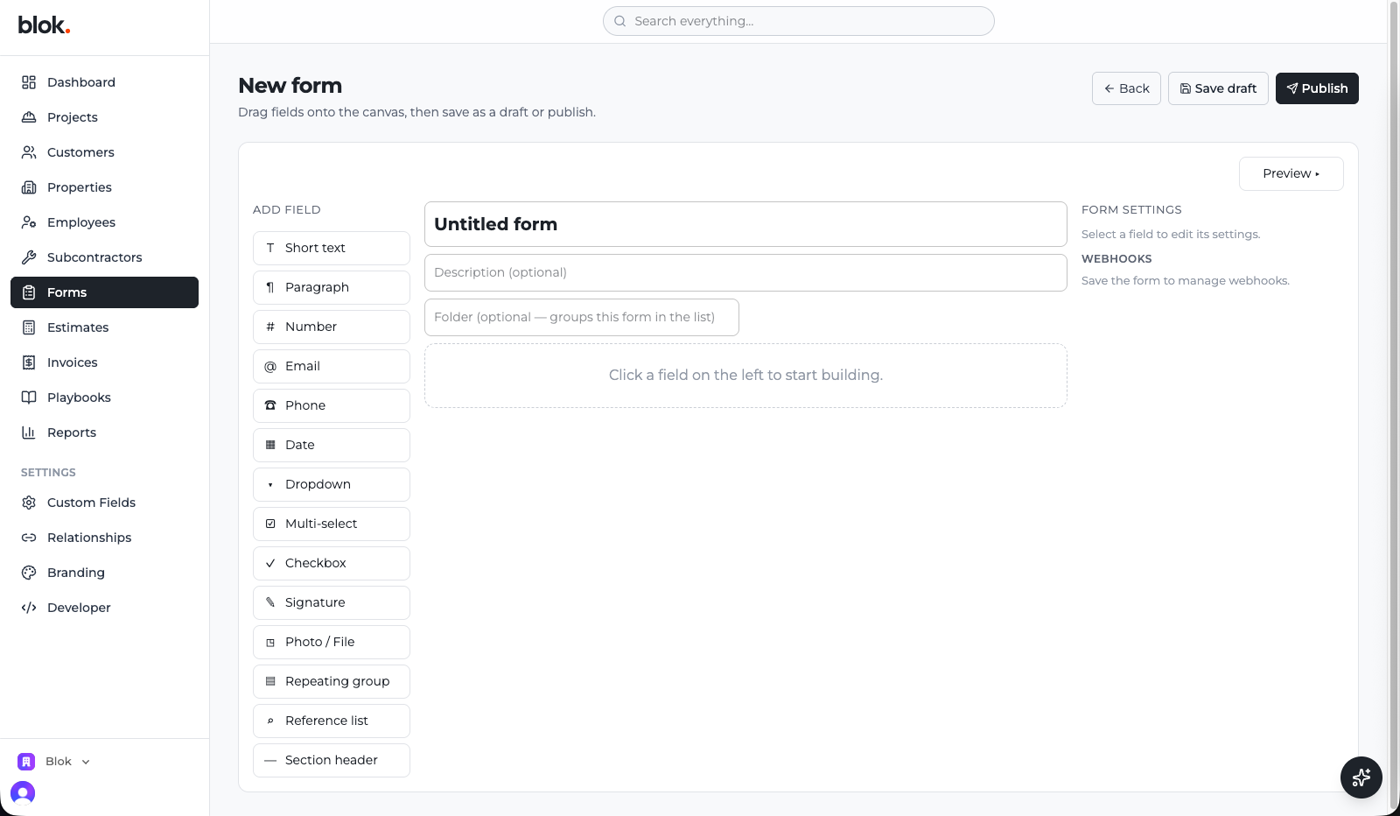Add a Paragraph field

(x=331, y=287)
